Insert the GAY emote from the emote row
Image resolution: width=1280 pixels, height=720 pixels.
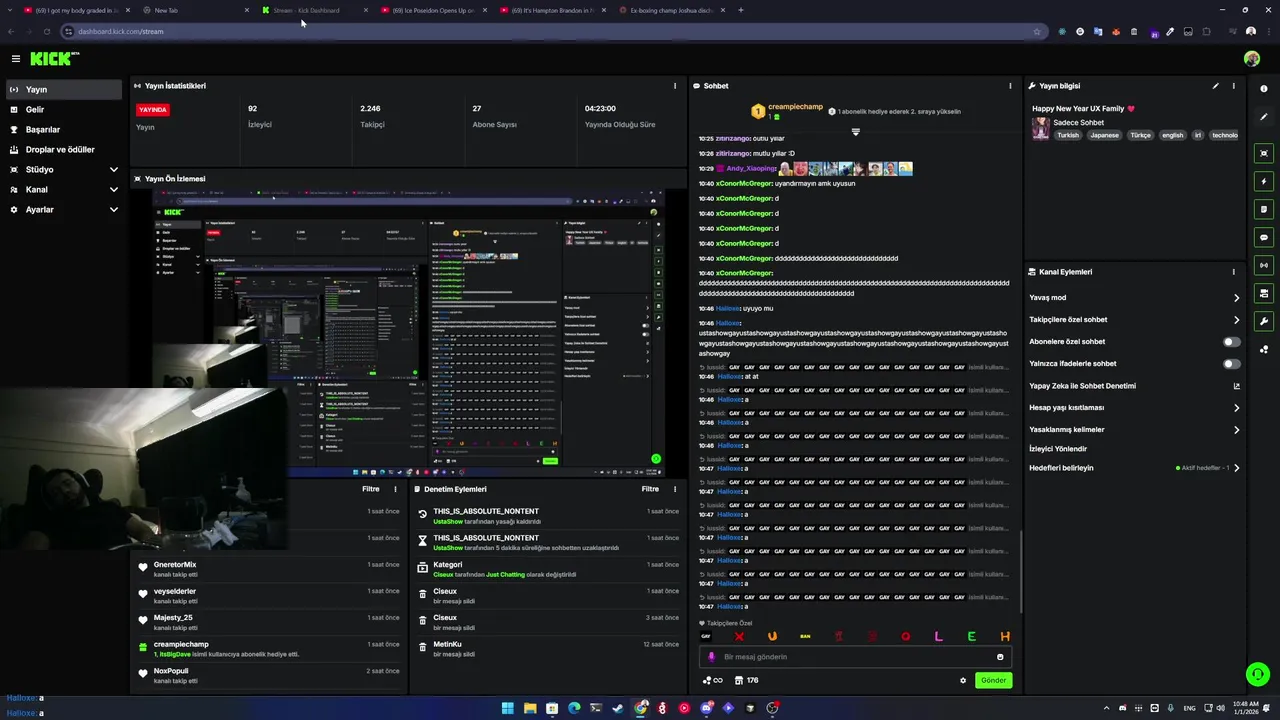(706, 636)
